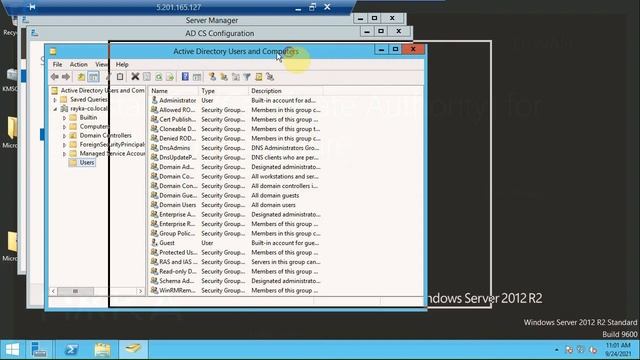The width and height of the screenshot is (640, 360).
Task: Click the tree pane's horizontal scrollbar thumb
Action: point(76,291)
